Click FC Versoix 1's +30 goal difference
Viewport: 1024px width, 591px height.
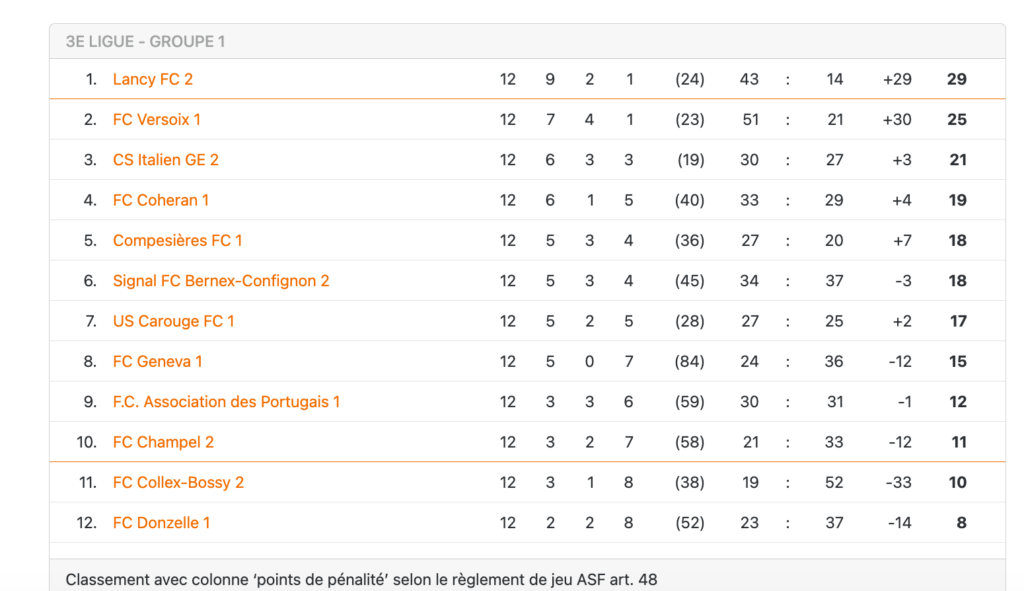(x=896, y=120)
